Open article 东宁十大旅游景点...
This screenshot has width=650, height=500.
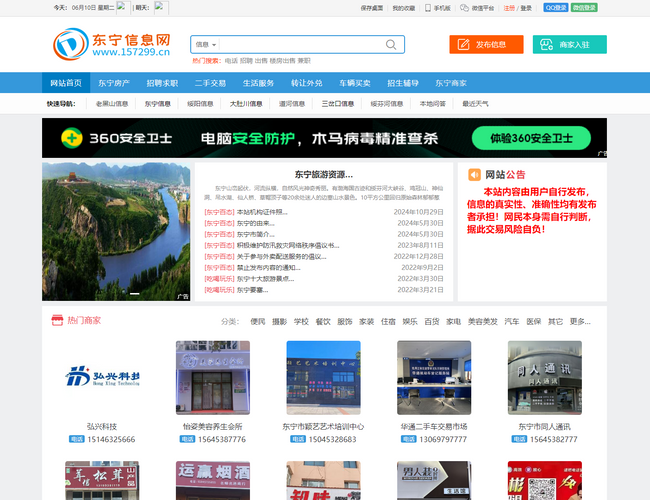265,279
